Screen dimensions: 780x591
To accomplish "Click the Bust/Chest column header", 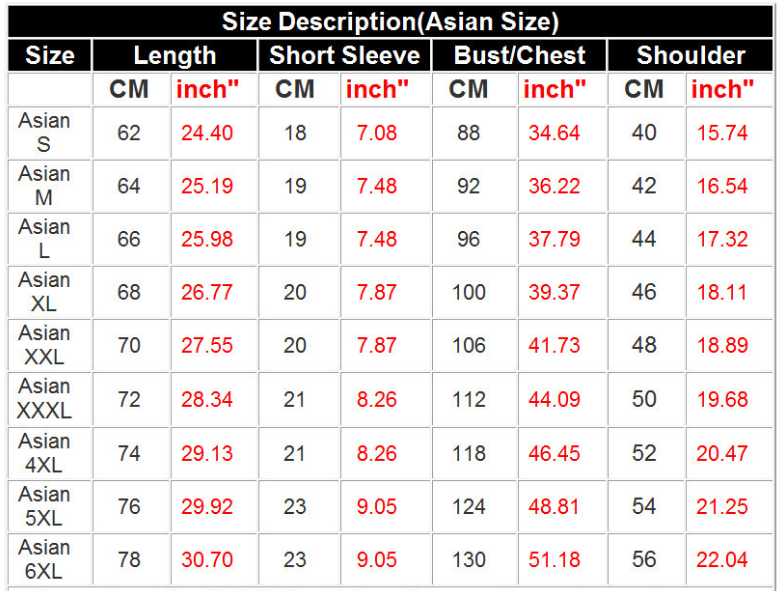I will [519, 55].
